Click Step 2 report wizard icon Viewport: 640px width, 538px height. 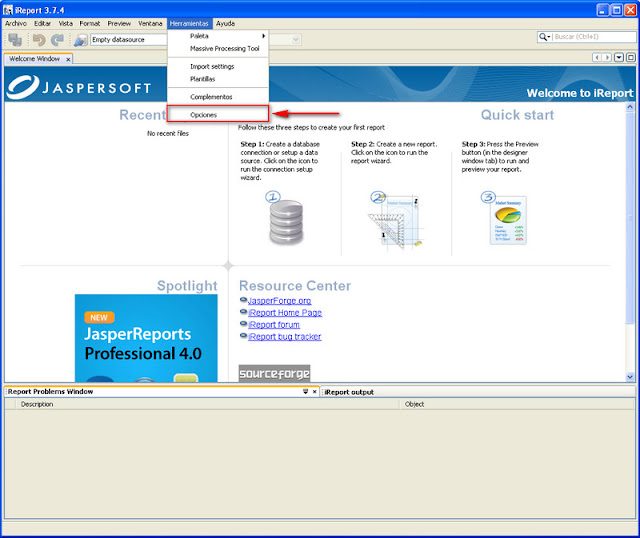396,220
